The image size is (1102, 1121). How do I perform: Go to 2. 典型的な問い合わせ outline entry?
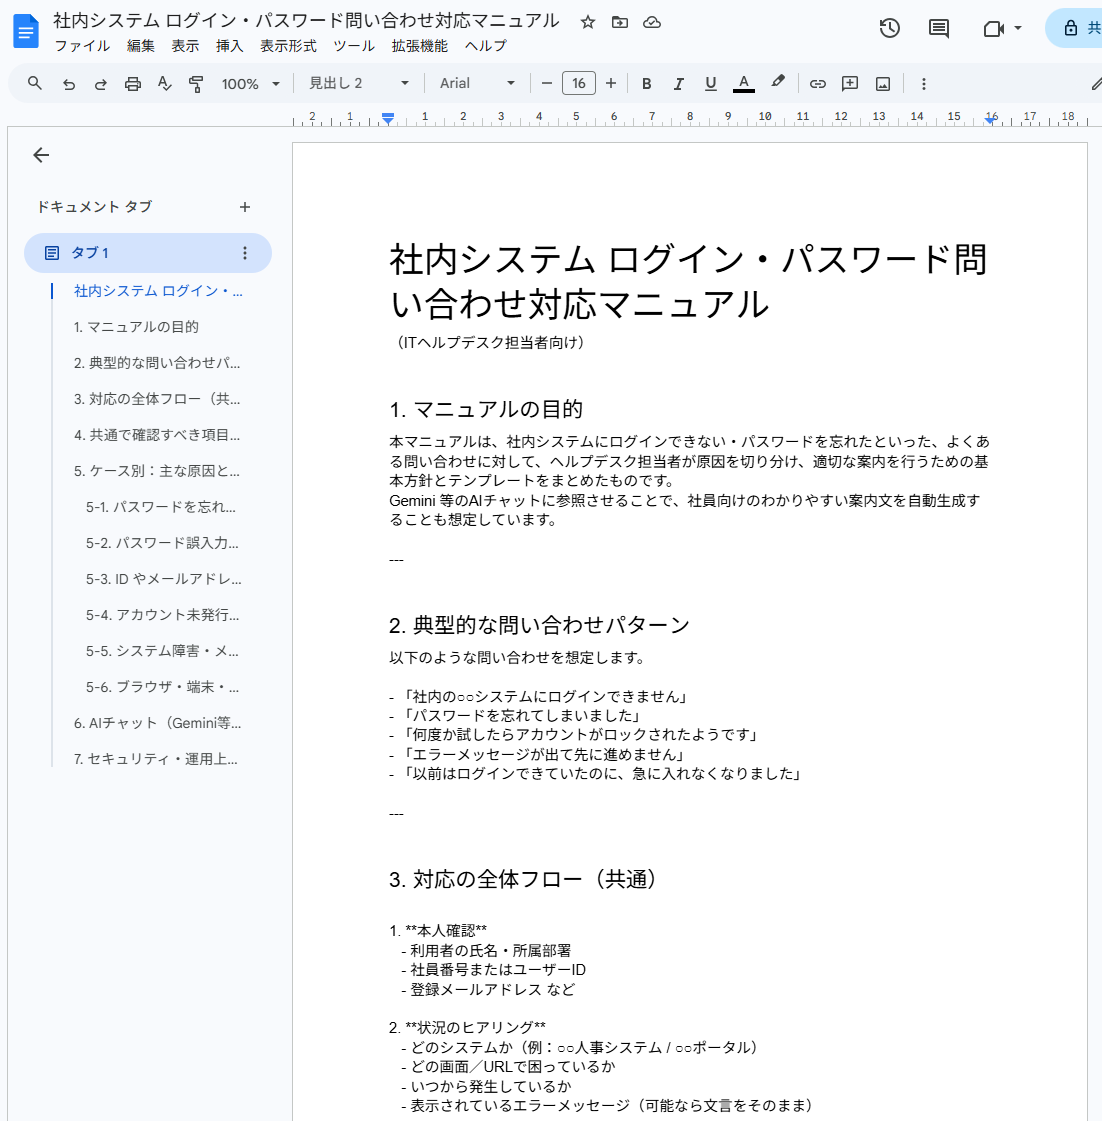(x=157, y=363)
